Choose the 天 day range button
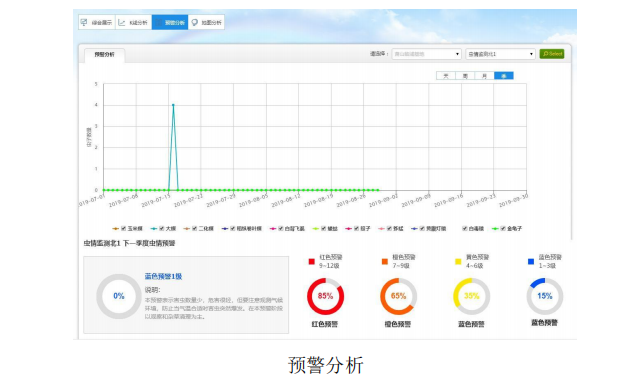This screenshot has height=388, width=628. pos(446,76)
